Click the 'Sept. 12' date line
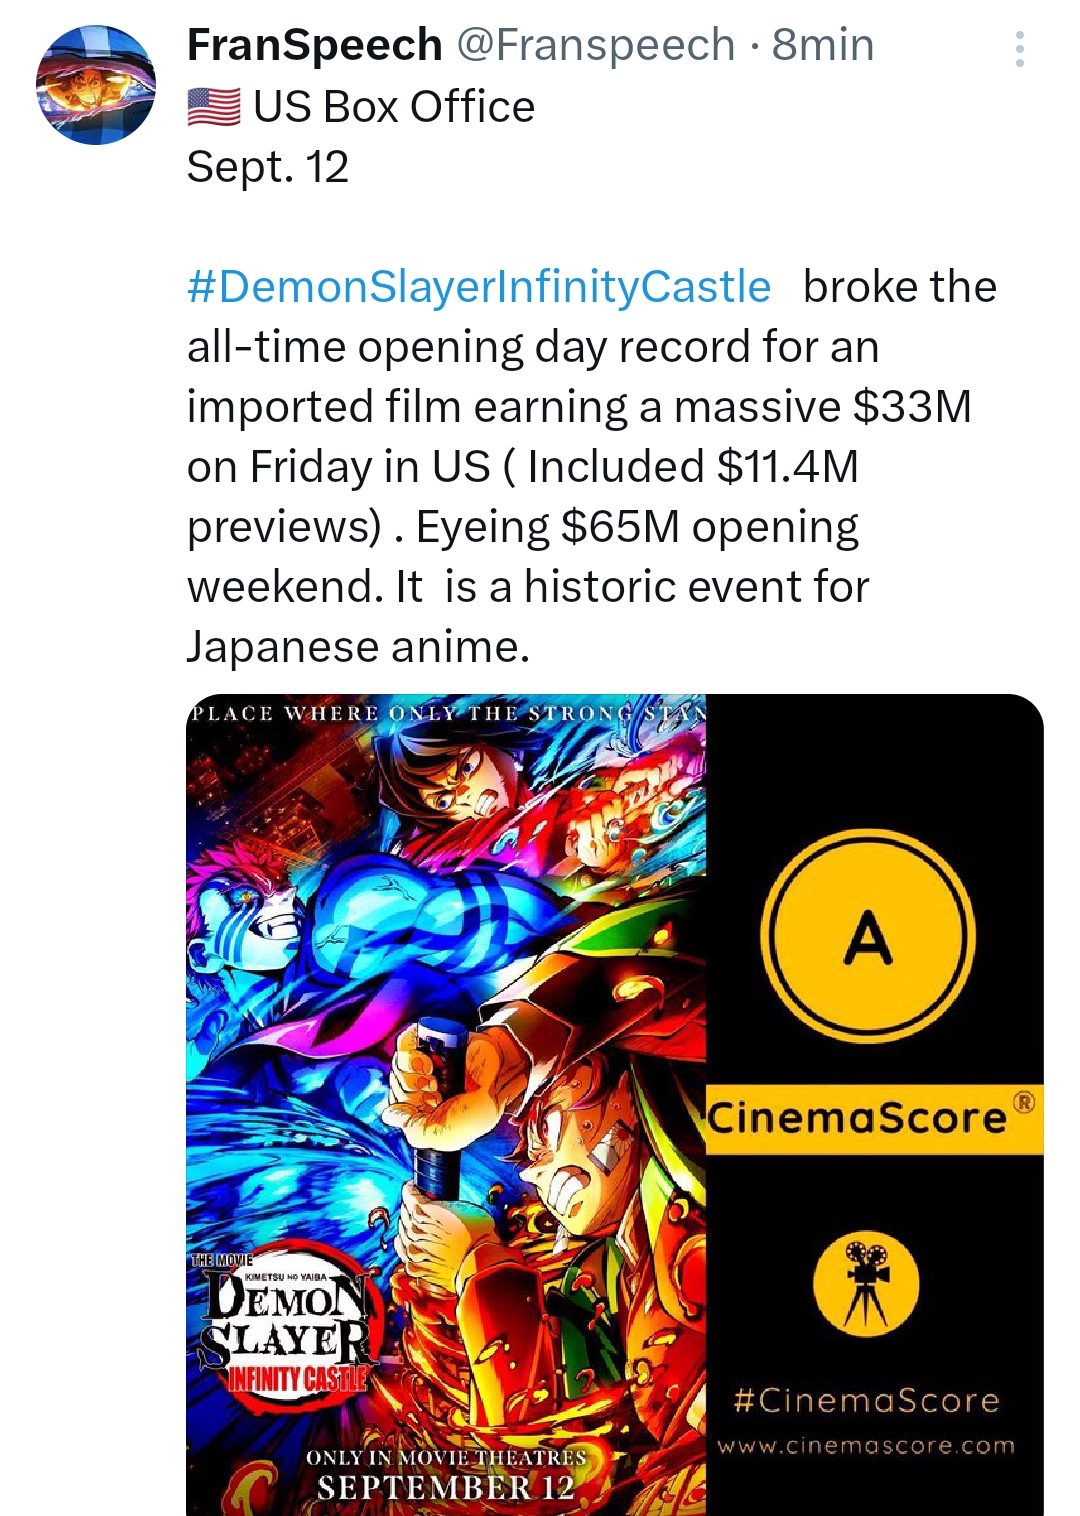The image size is (1080, 1516). [x=268, y=167]
